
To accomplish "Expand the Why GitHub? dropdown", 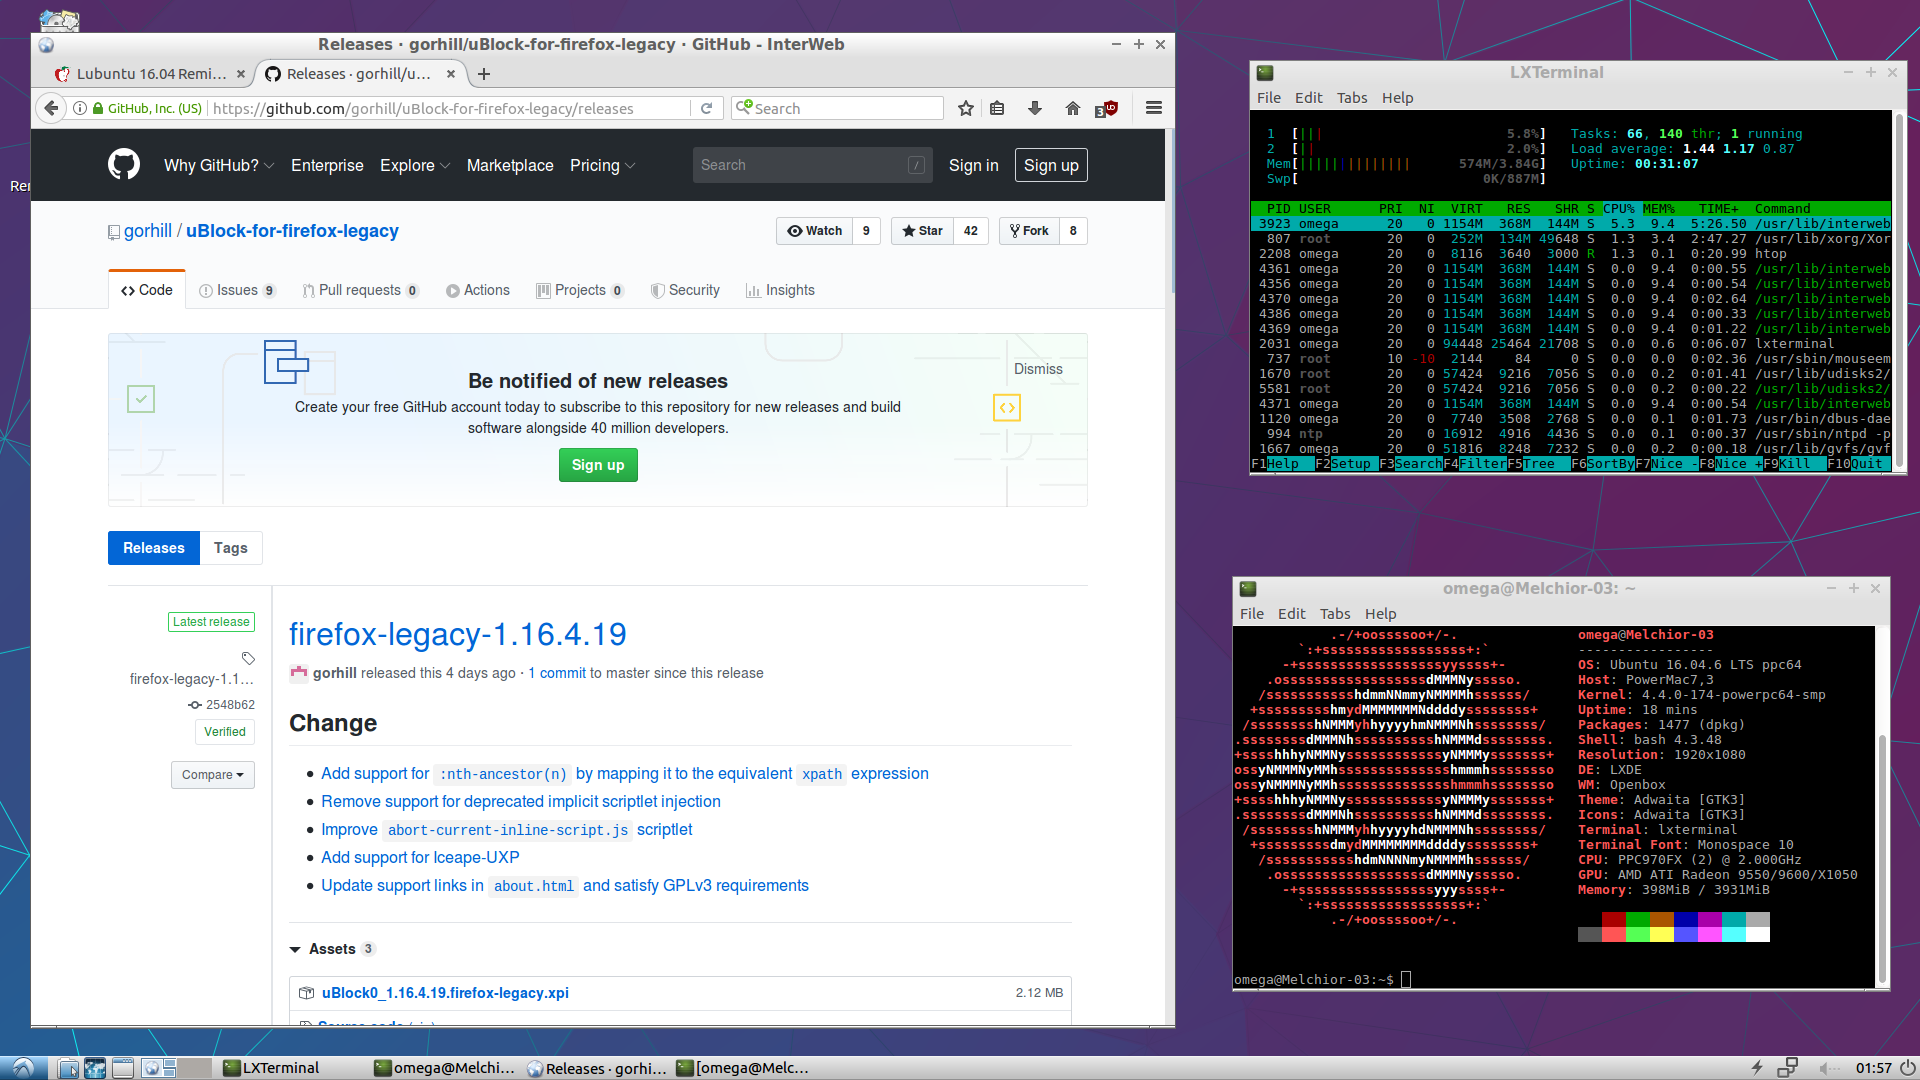I will 219,165.
